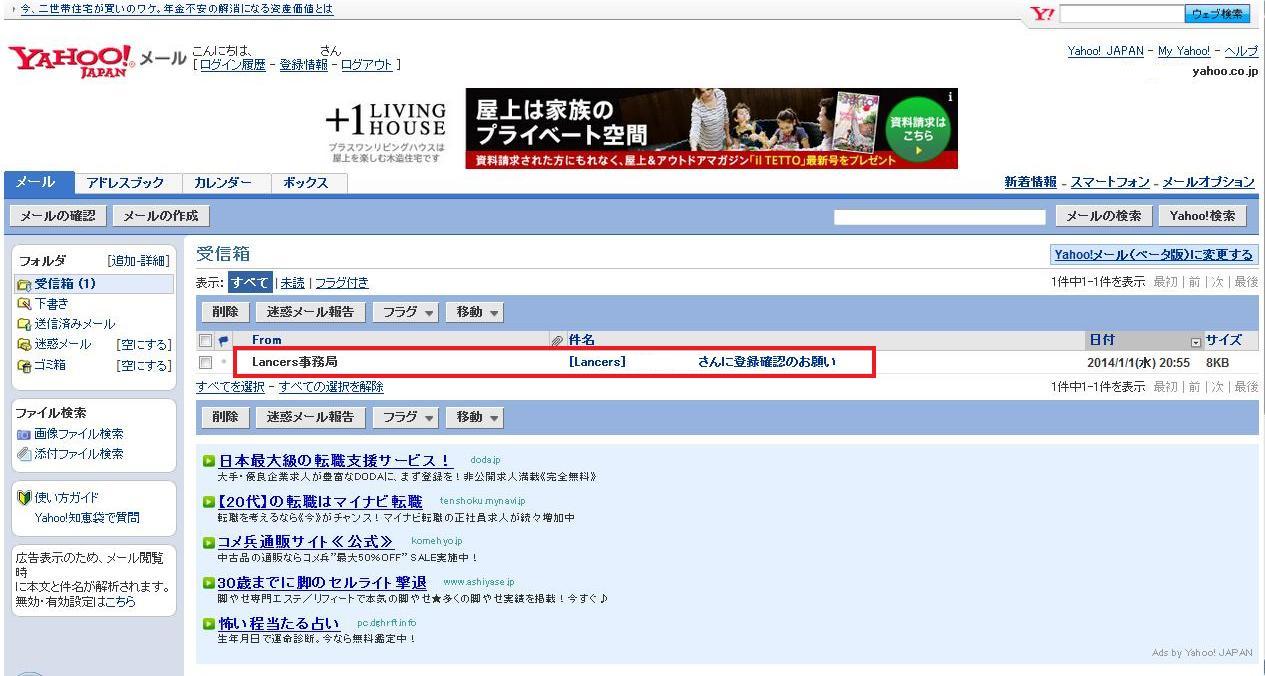Image resolution: width=1265 pixels, height=676 pixels.
Task: Click the メールの作成 compose button
Action: [x=160, y=215]
